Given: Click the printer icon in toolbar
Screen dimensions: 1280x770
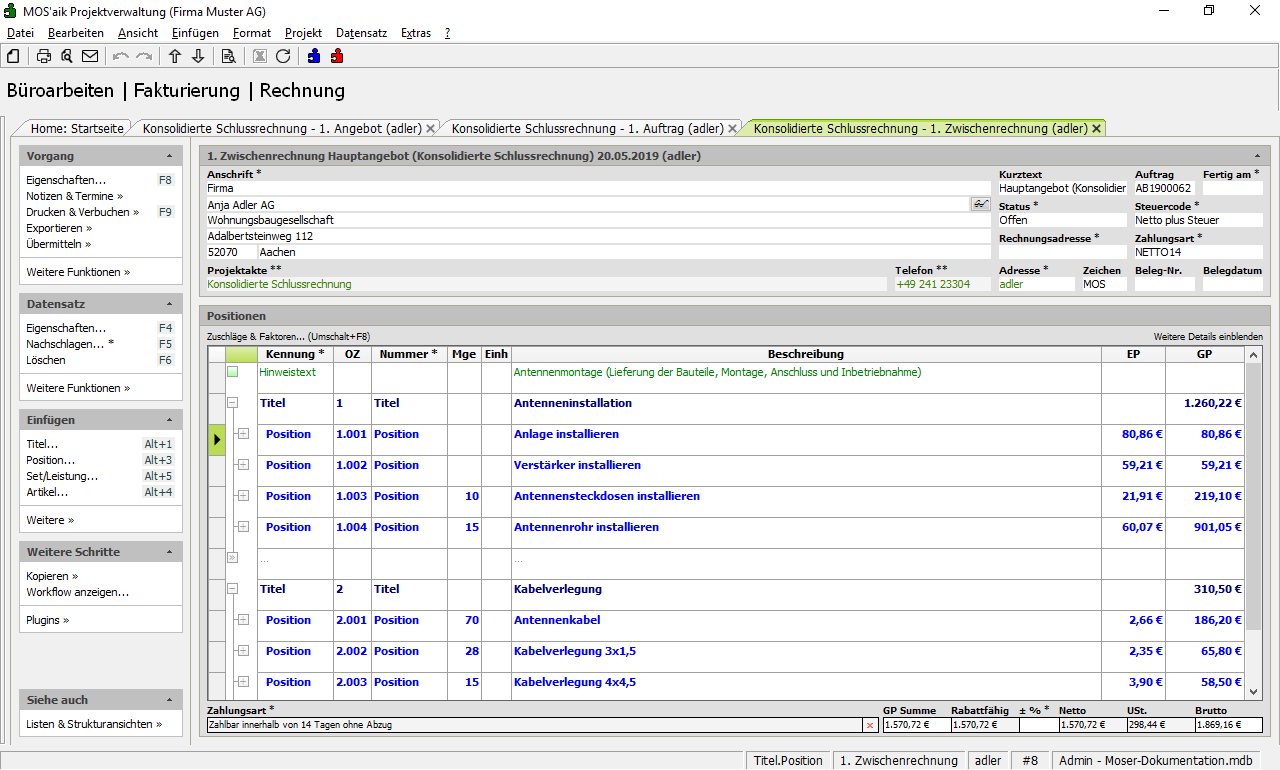Looking at the screenshot, I should [44, 56].
